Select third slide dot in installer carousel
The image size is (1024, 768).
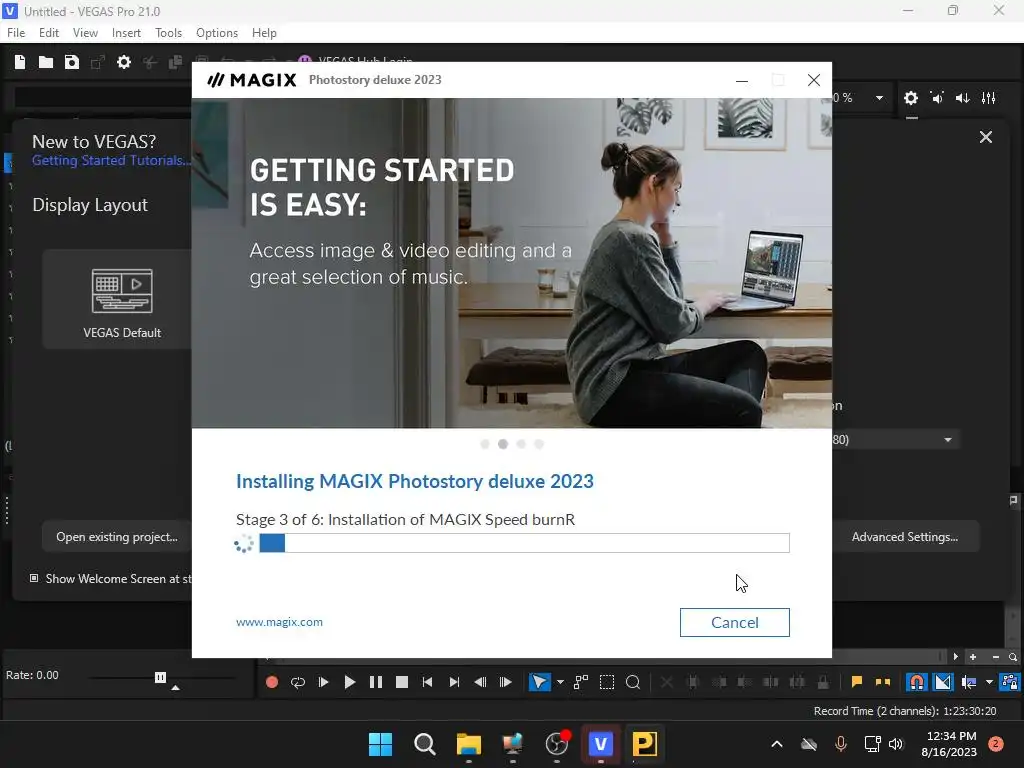tap(521, 444)
